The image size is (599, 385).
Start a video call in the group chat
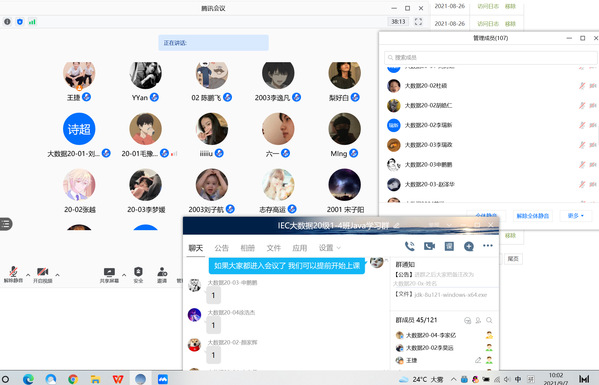coord(429,246)
